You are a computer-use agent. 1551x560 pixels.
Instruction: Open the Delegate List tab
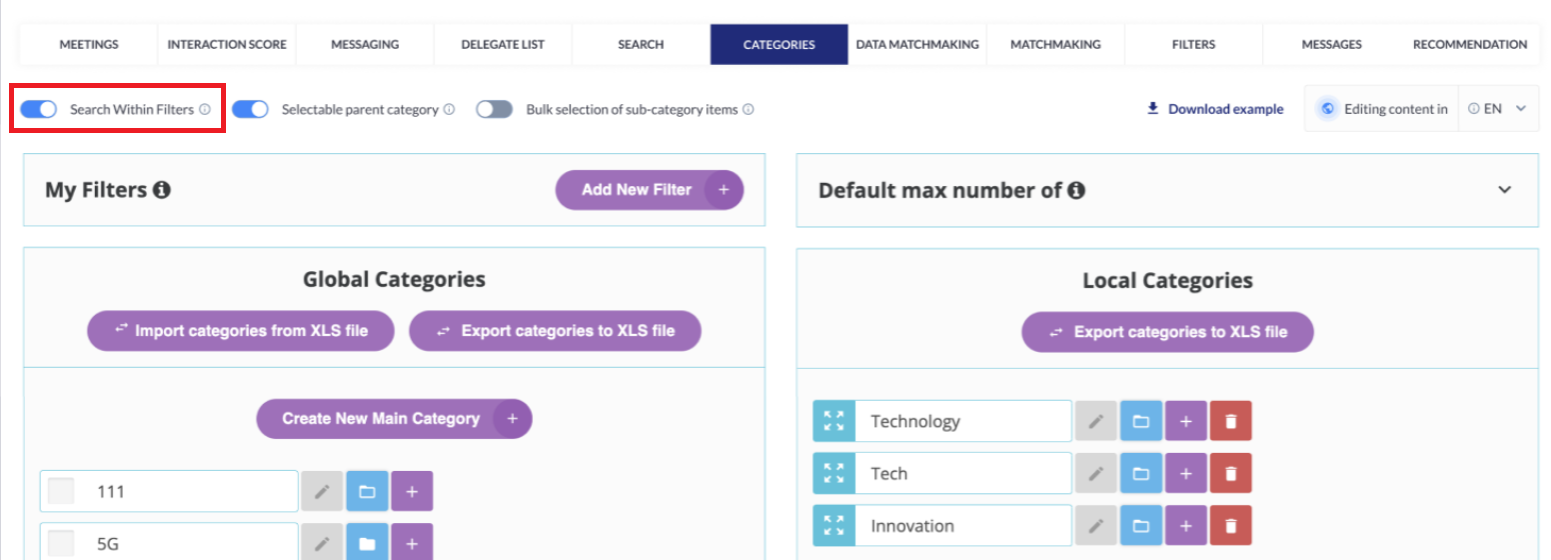pyautogui.click(x=502, y=44)
